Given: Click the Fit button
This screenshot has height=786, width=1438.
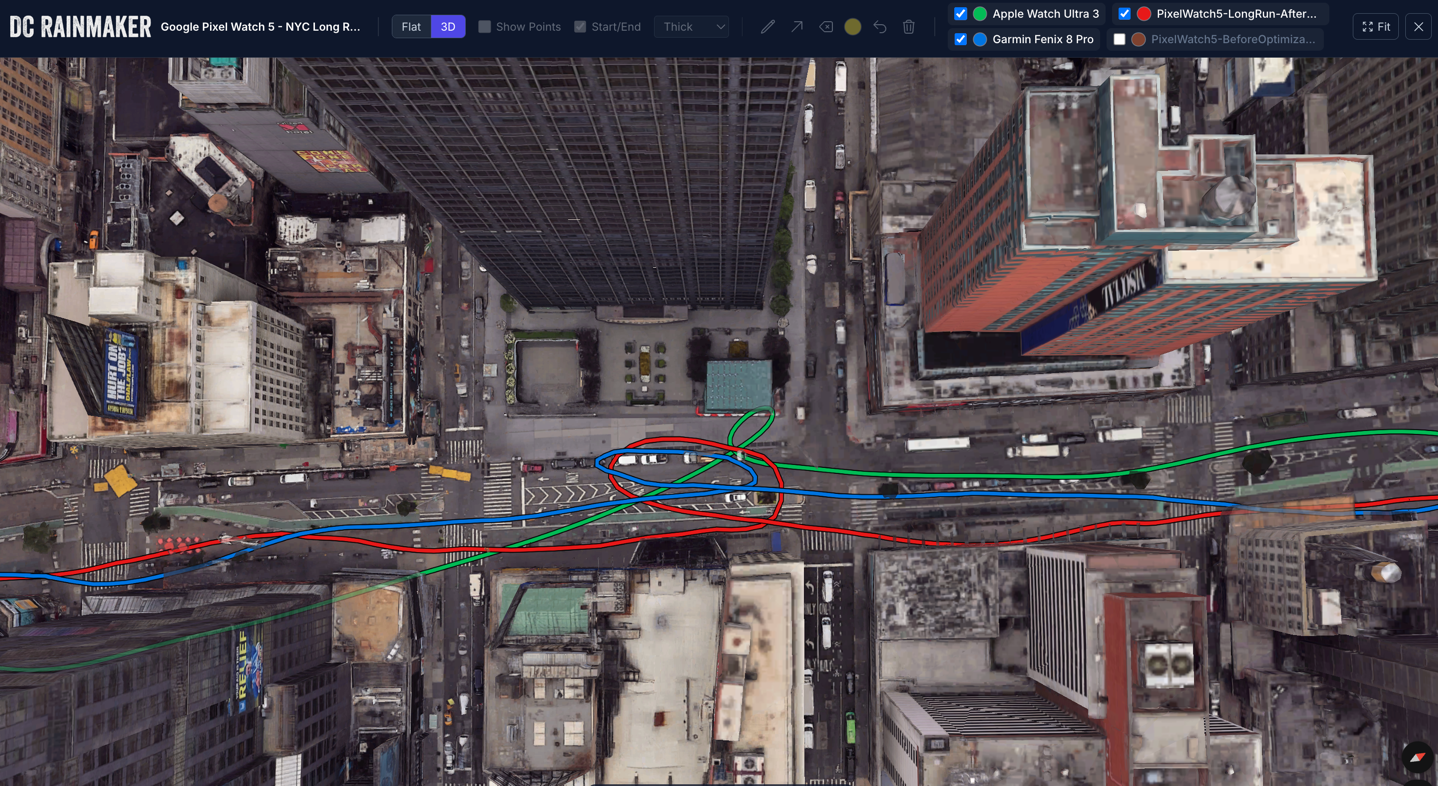Looking at the screenshot, I should pyautogui.click(x=1376, y=27).
